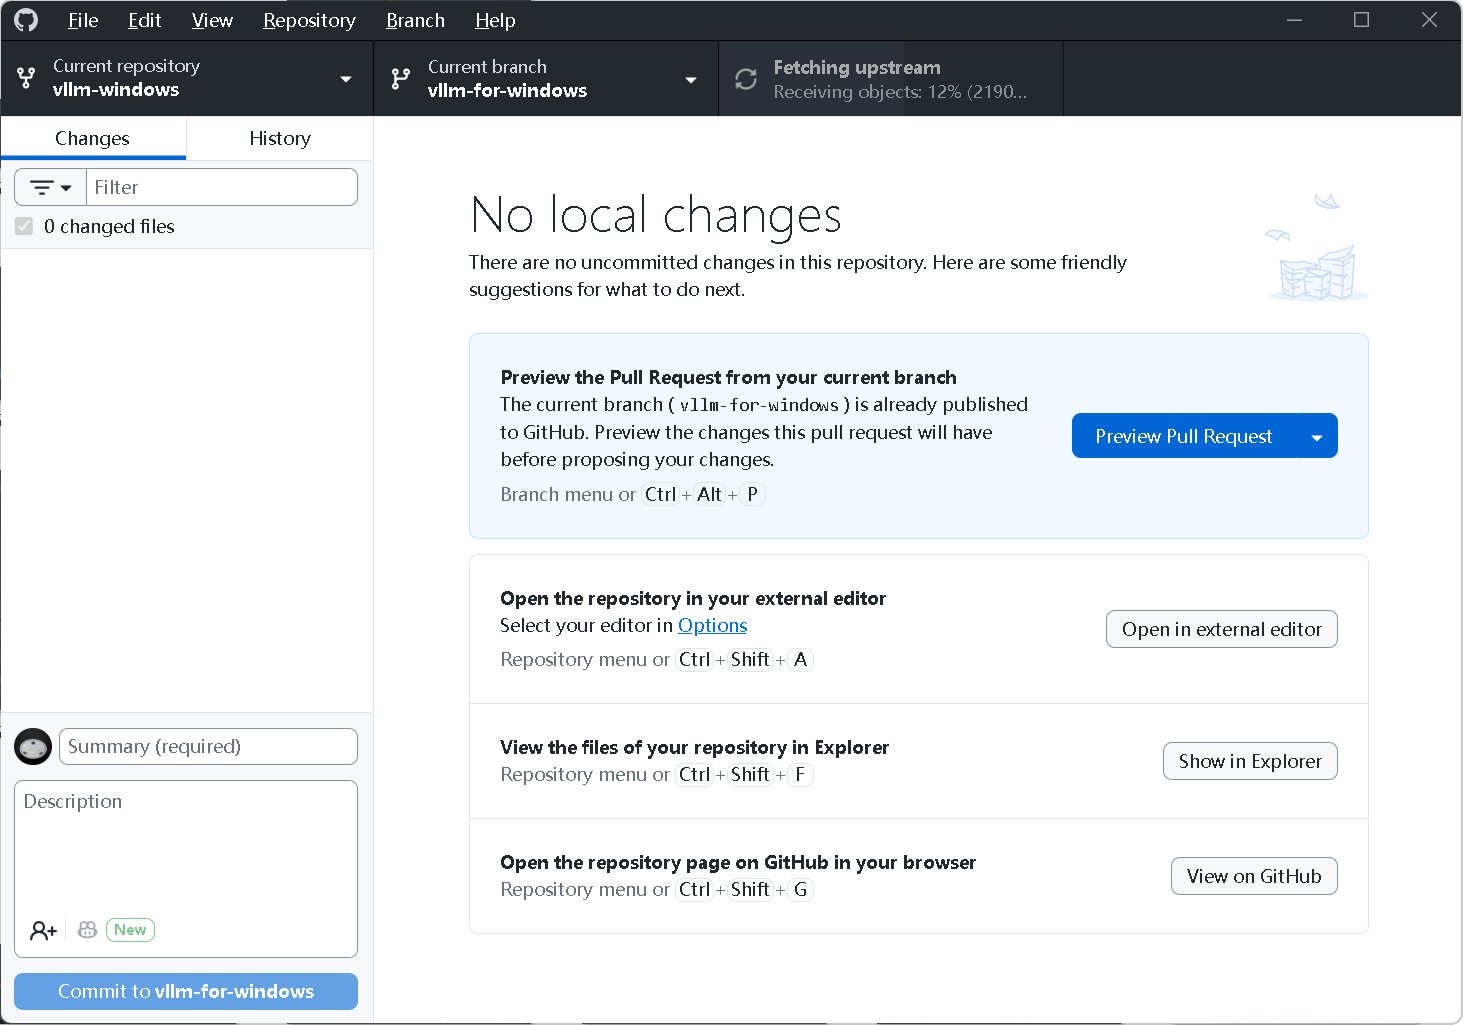Toggle the 0 changed files checkbox
Screen dimensions: 1463x1025
[24, 226]
